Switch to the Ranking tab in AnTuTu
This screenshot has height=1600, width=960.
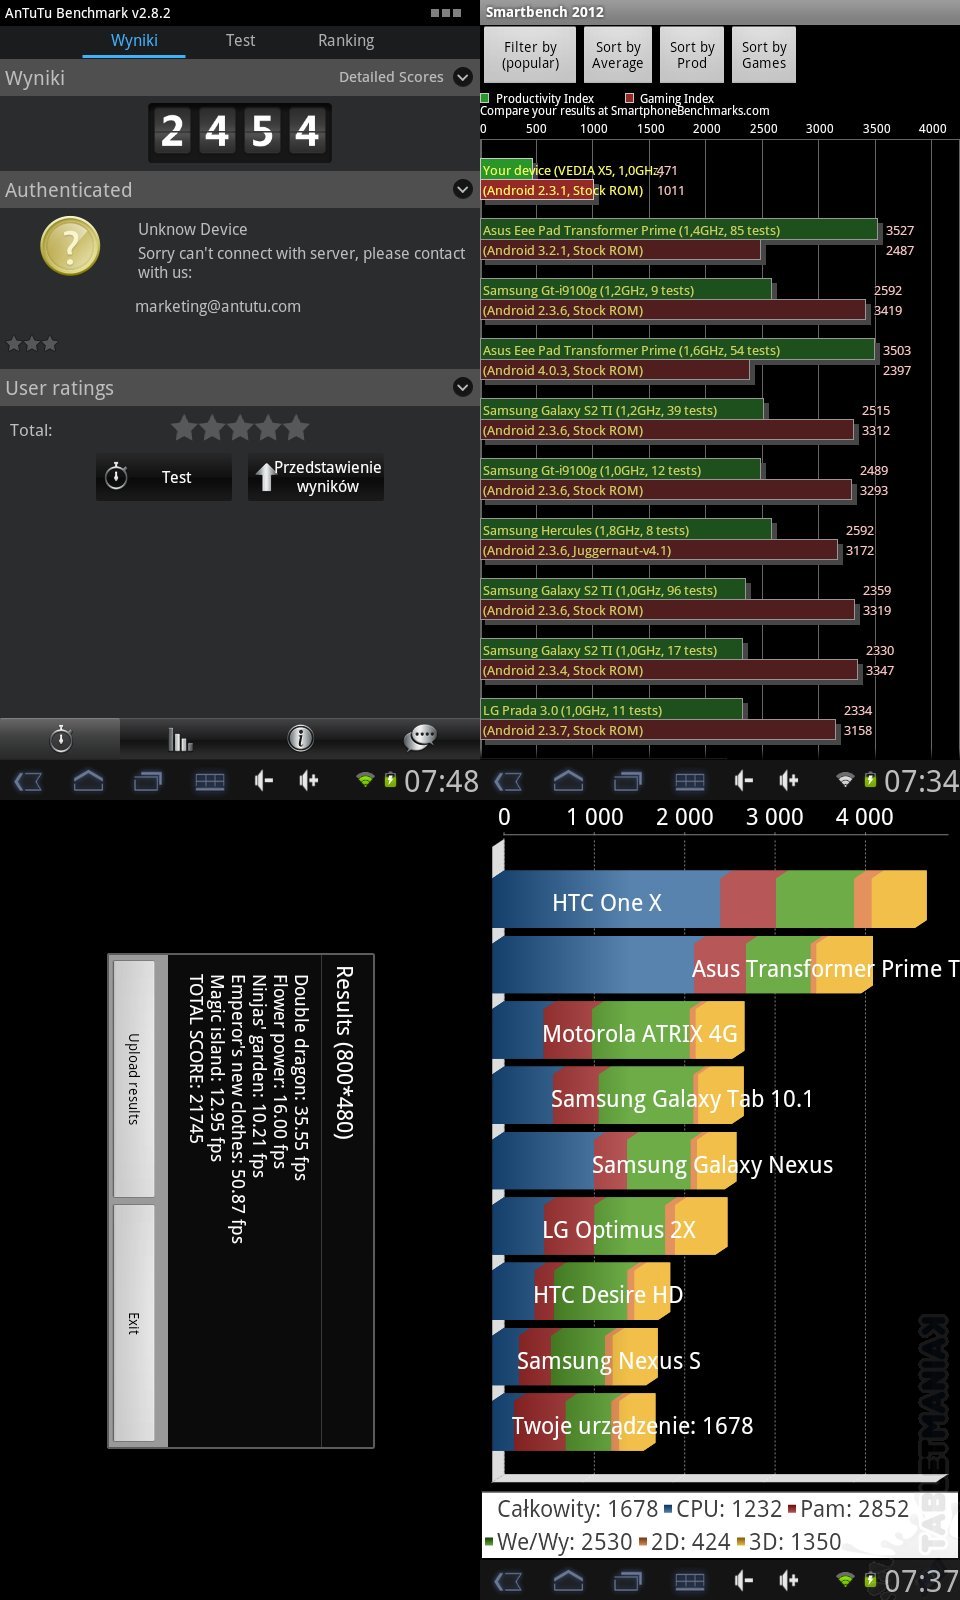tap(346, 41)
